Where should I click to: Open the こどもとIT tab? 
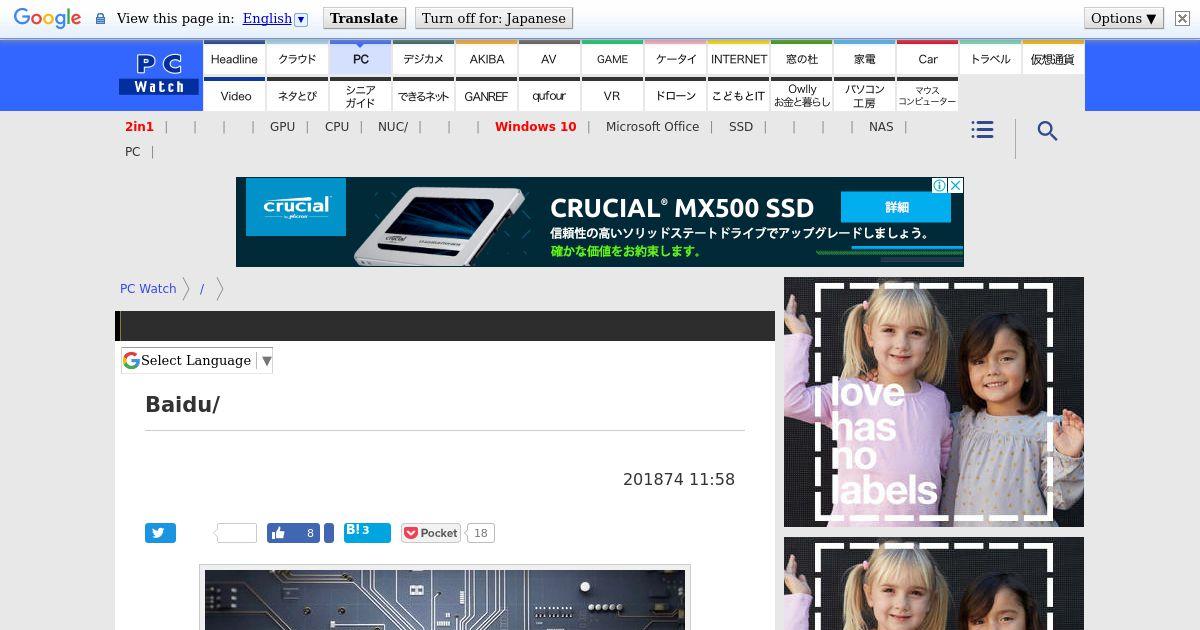pos(738,95)
